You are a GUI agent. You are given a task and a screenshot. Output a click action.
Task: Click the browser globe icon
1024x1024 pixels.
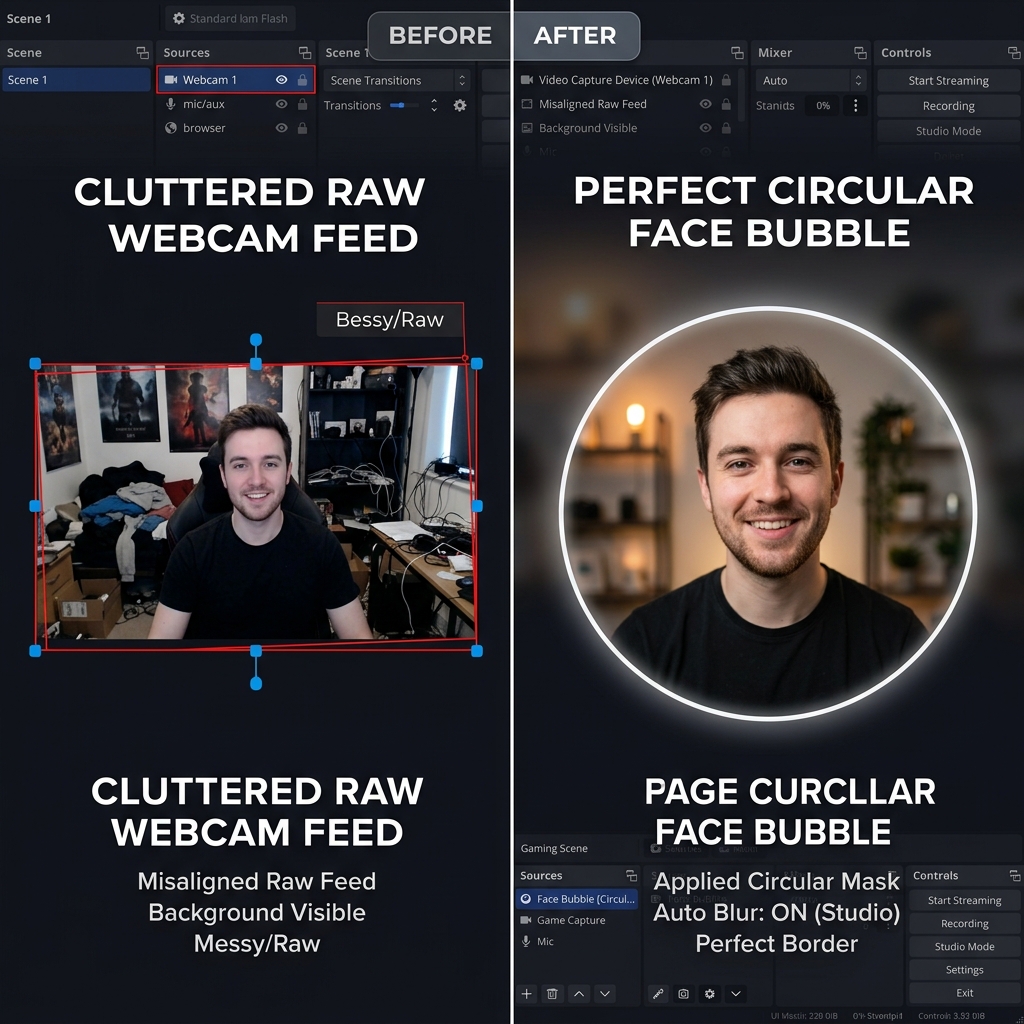pos(170,128)
